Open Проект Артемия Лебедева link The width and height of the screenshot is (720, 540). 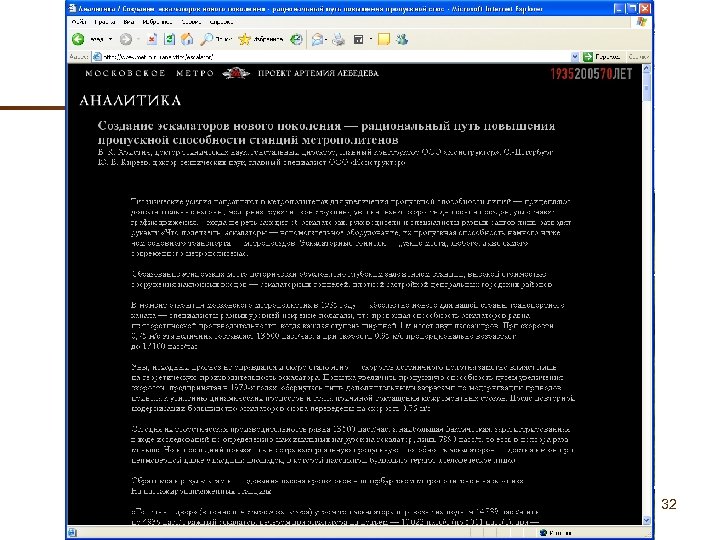pos(318,73)
